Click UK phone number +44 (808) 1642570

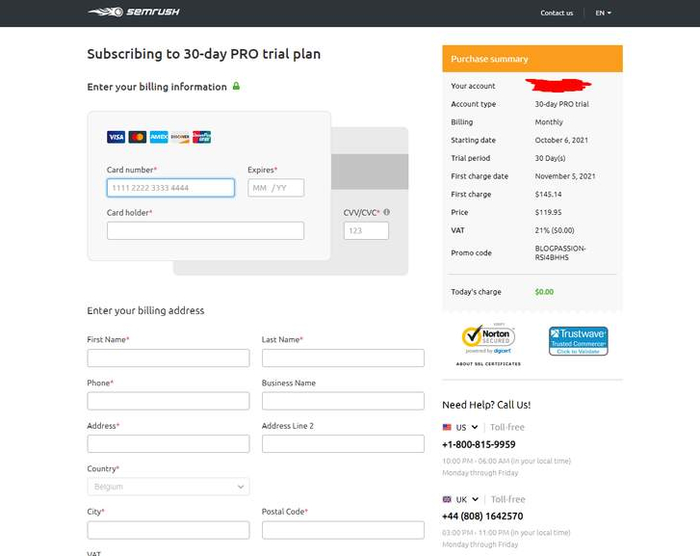483,516
